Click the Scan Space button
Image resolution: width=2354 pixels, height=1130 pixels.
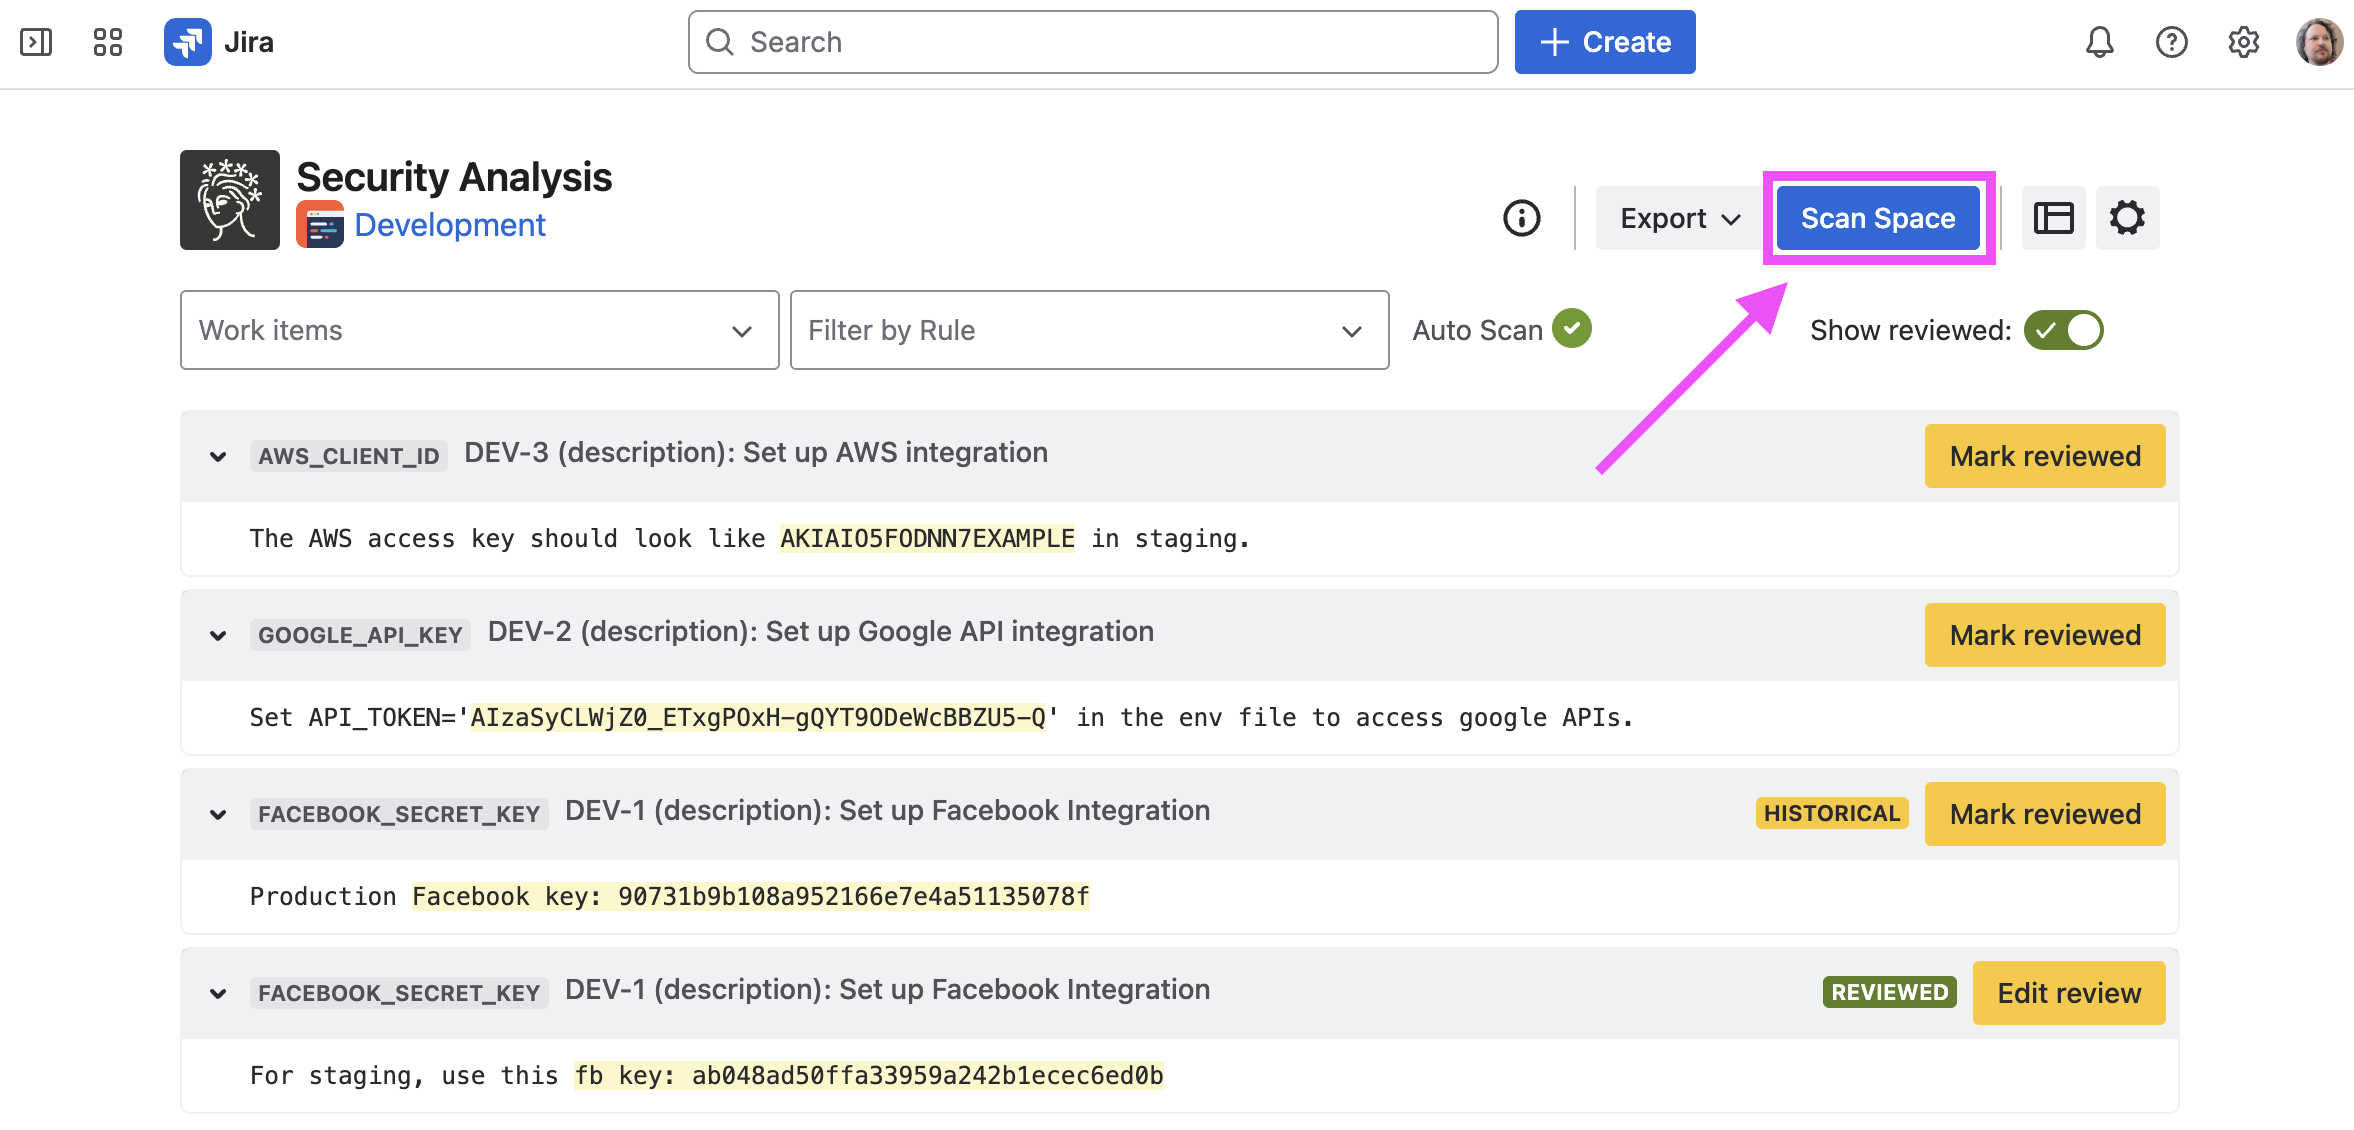click(1877, 218)
